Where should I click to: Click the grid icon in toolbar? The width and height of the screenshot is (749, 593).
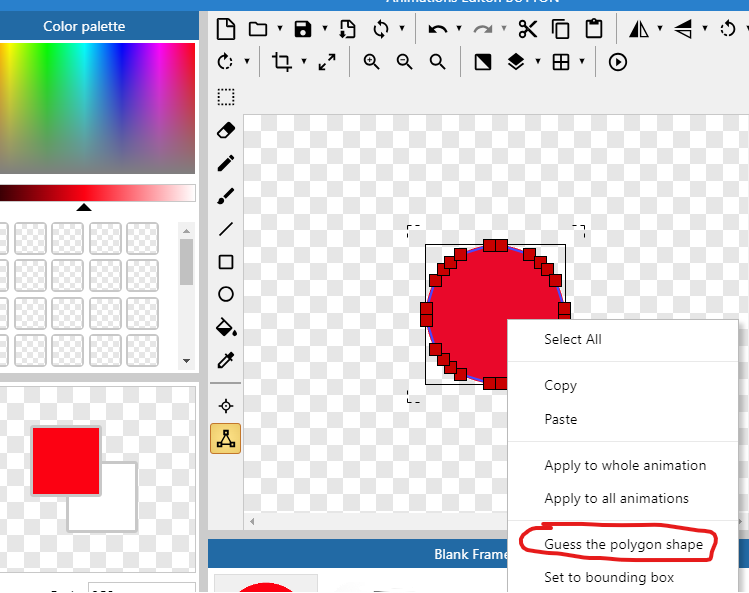point(561,62)
